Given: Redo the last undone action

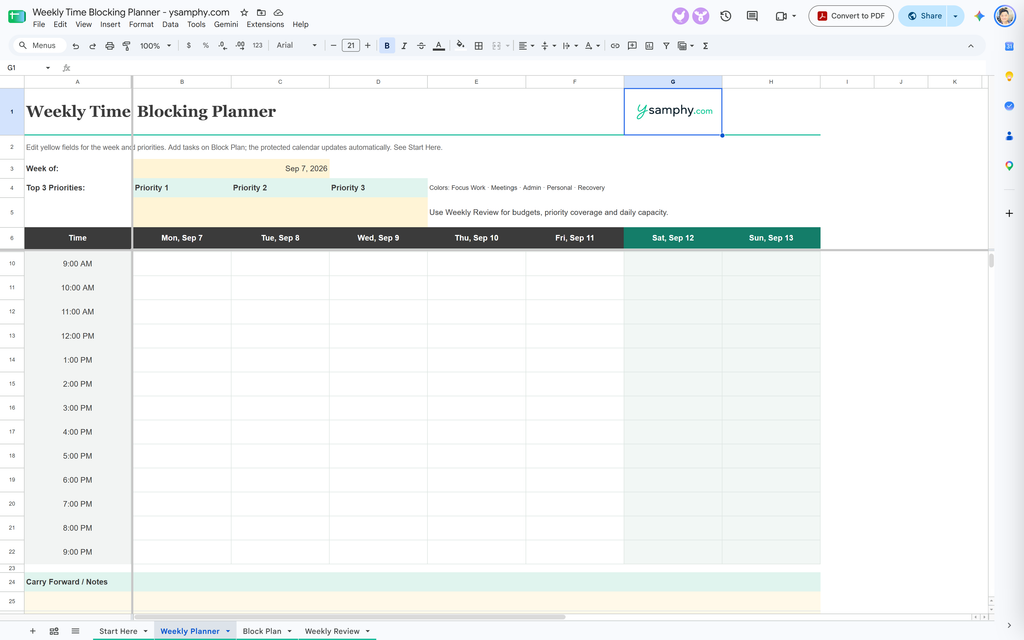Looking at the screenshot, I should tap(93, 46).
